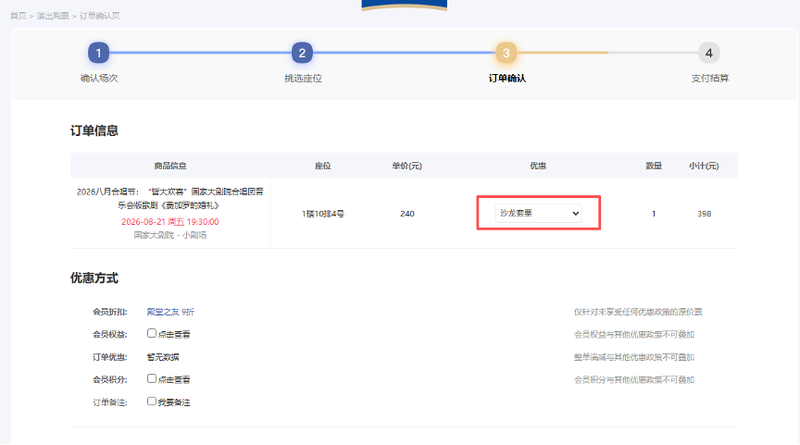
Task: Click step 4 circle 支付结算
Action: pos(709,53)
